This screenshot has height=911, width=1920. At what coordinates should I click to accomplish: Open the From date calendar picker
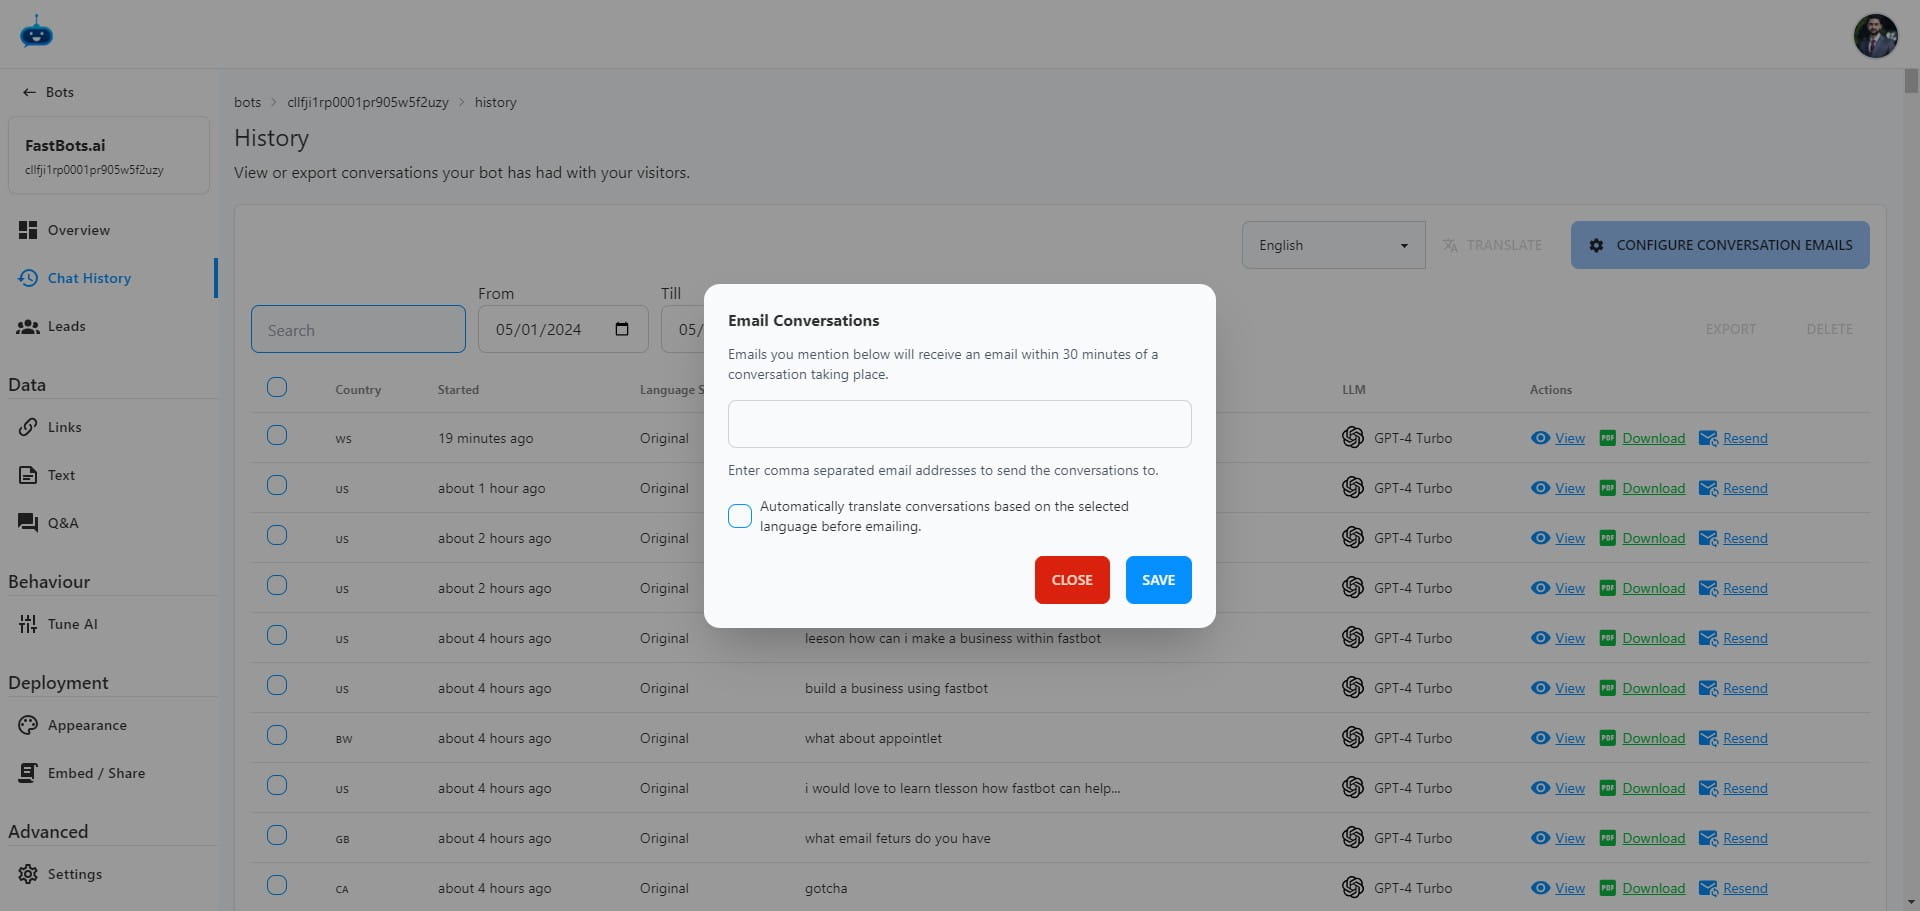click(x=622, y=329)
